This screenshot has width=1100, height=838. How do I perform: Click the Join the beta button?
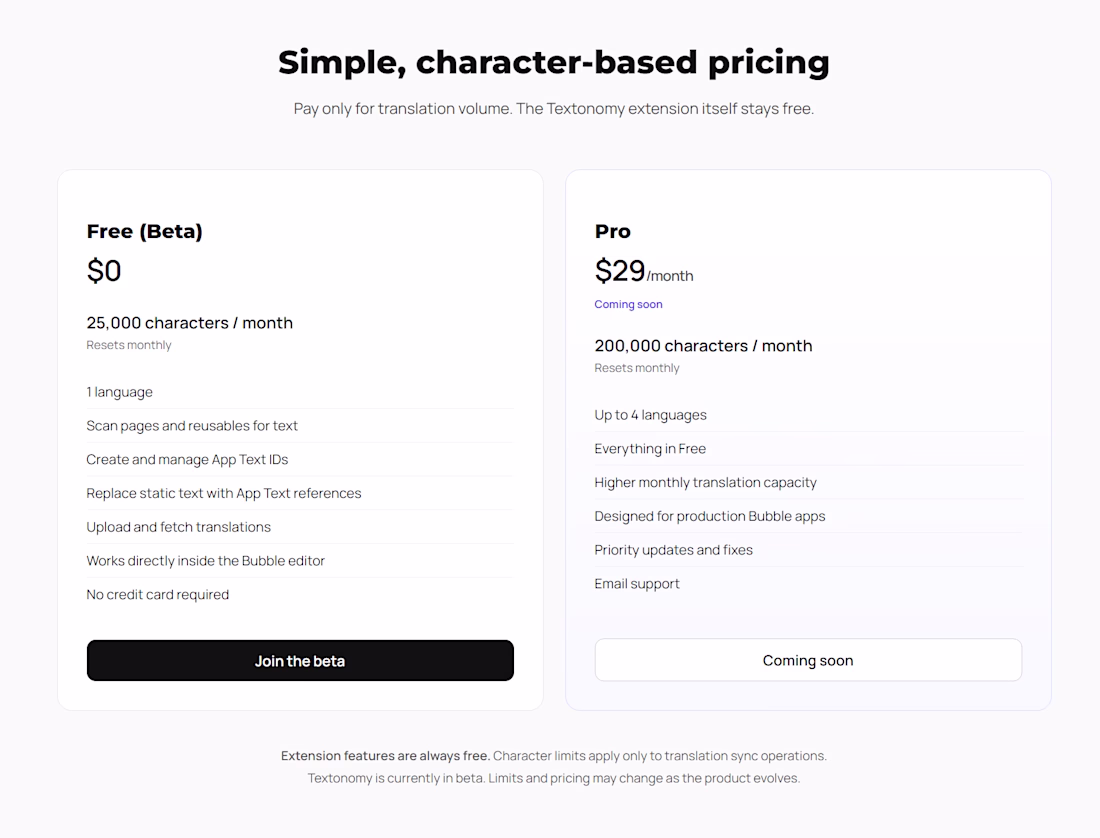(300, 661)
